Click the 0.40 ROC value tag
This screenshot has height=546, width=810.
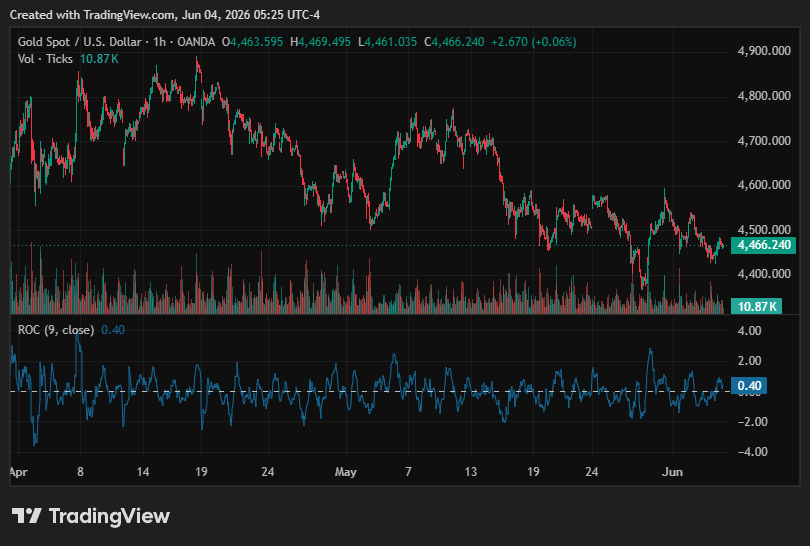click(749, 386)
